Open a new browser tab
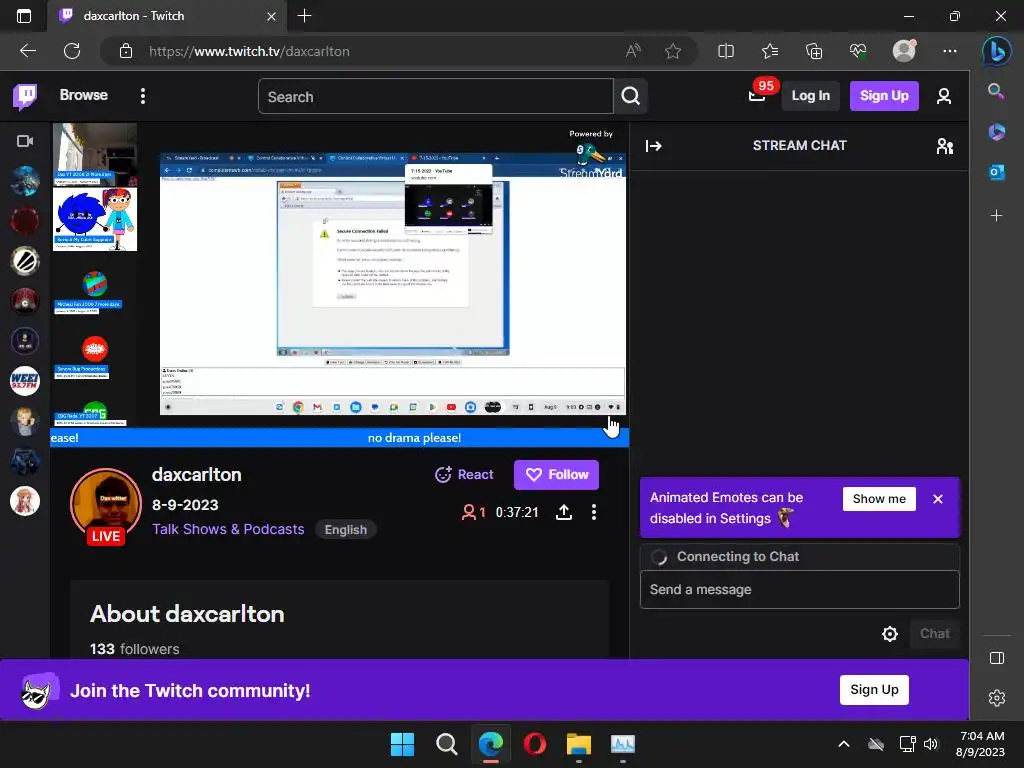Image resolution: width=1024 pixels, height=768 pixels. (304, 16)
